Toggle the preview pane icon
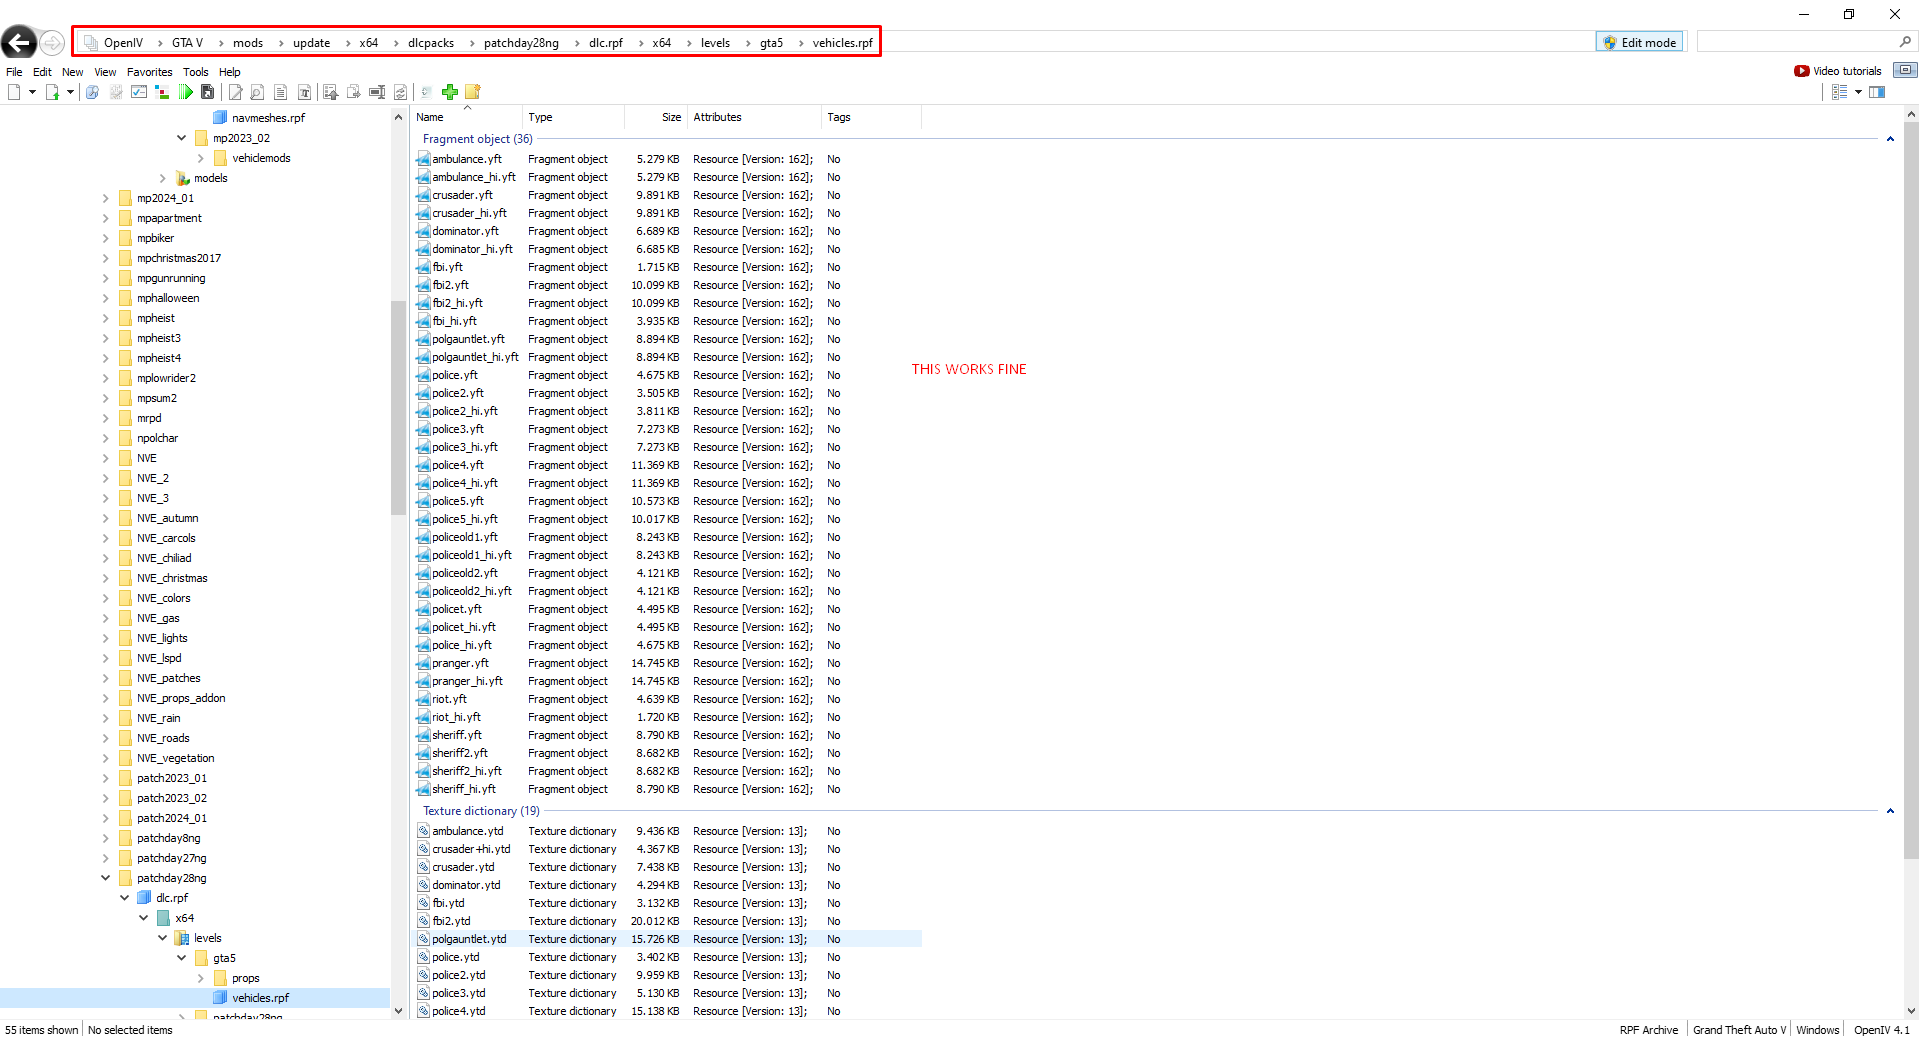Viewport: 1919px width, 1039px height. pyautogui.click(x=1877, y=92)
